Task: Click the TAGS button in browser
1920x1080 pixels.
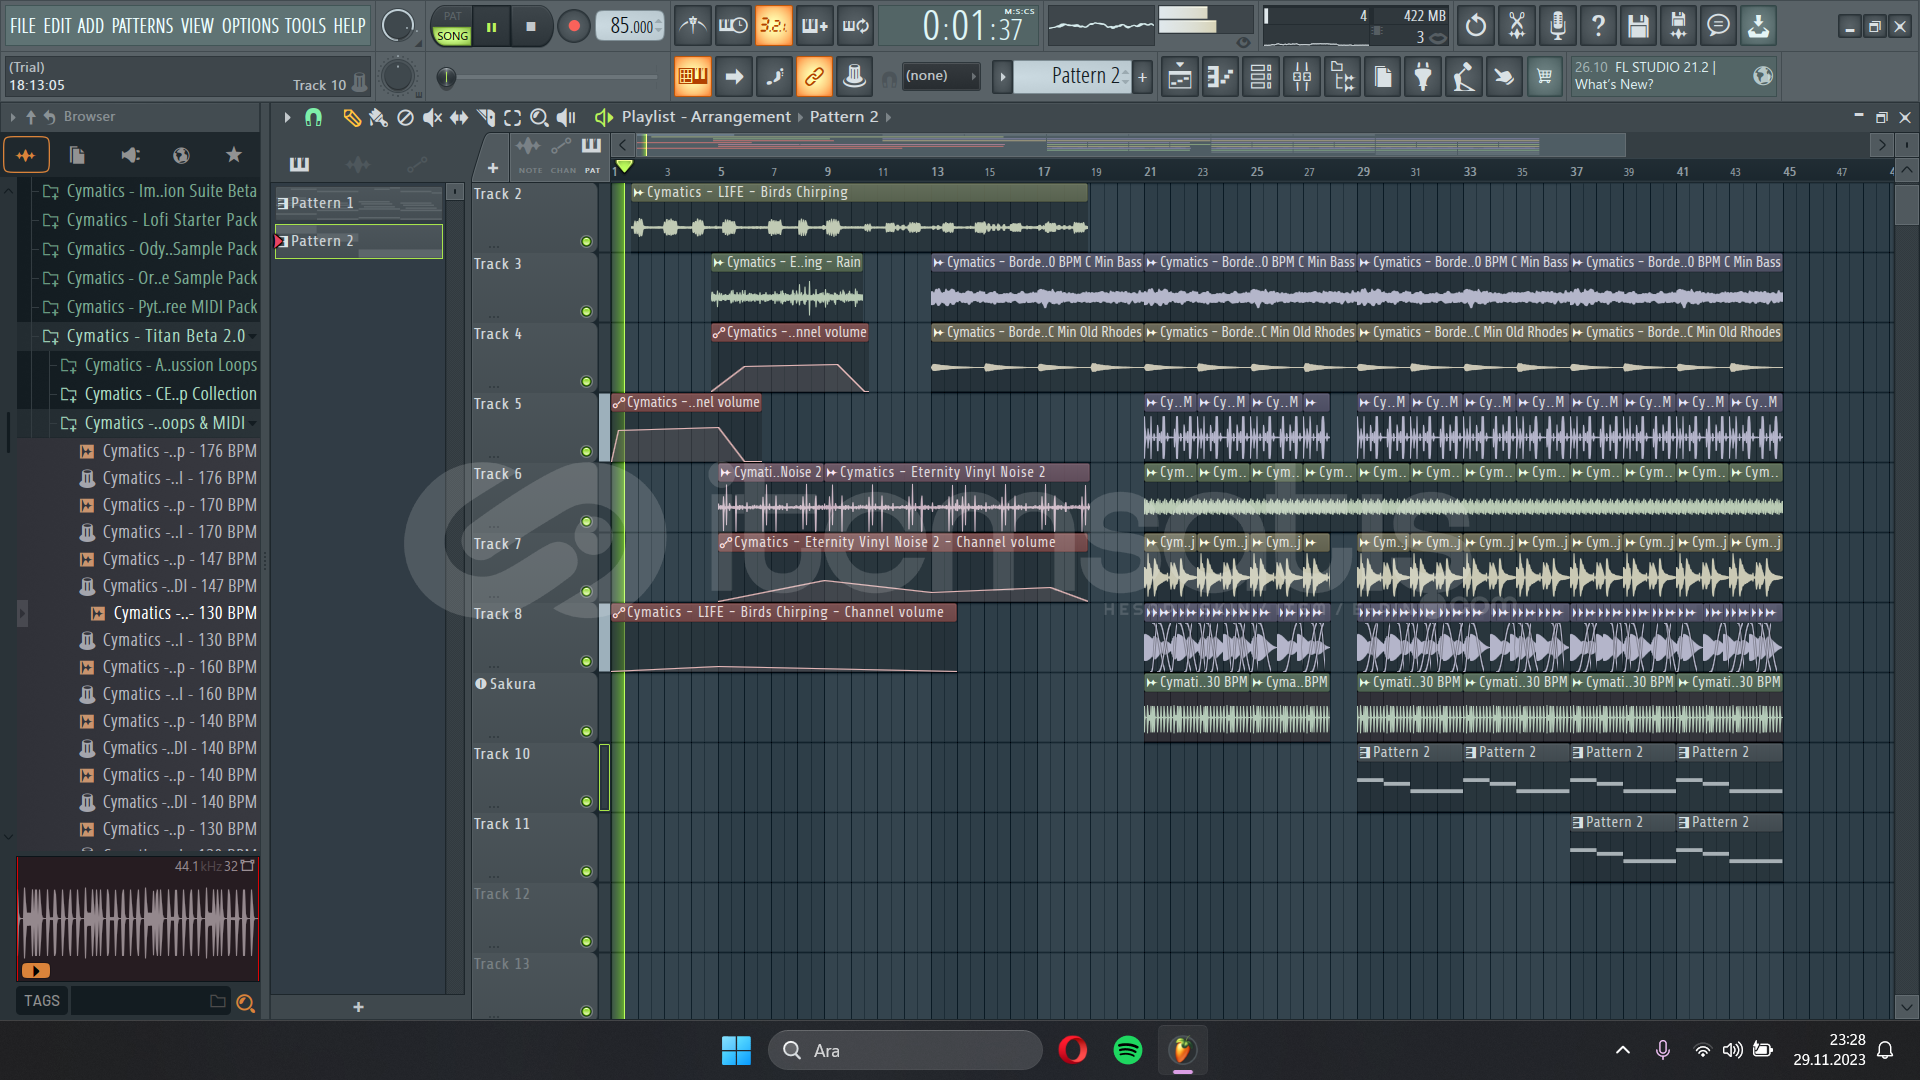Action: pyautogui.click(x=42, y=1001)
